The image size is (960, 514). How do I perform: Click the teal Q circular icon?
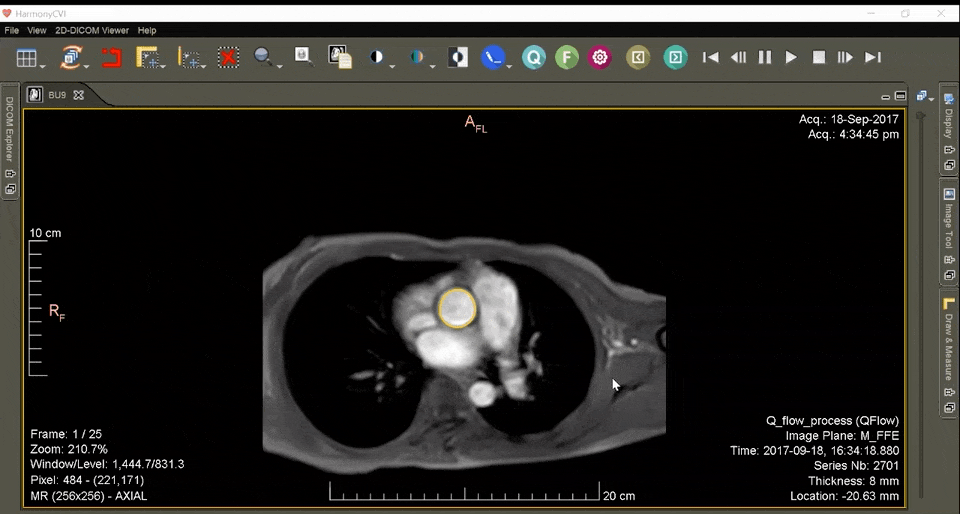534,58
